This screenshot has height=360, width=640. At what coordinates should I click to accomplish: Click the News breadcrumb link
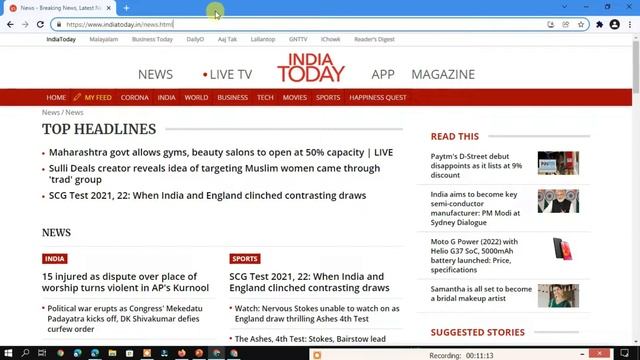point(51,112)
